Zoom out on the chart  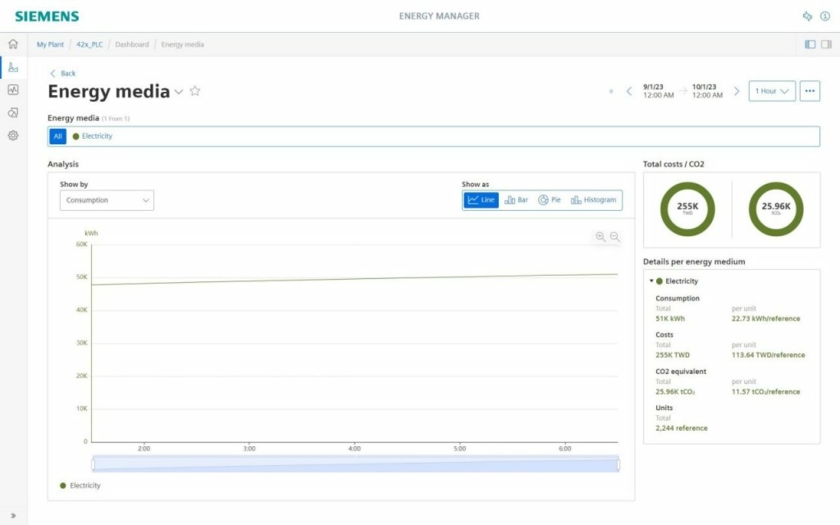coord(615,237)
